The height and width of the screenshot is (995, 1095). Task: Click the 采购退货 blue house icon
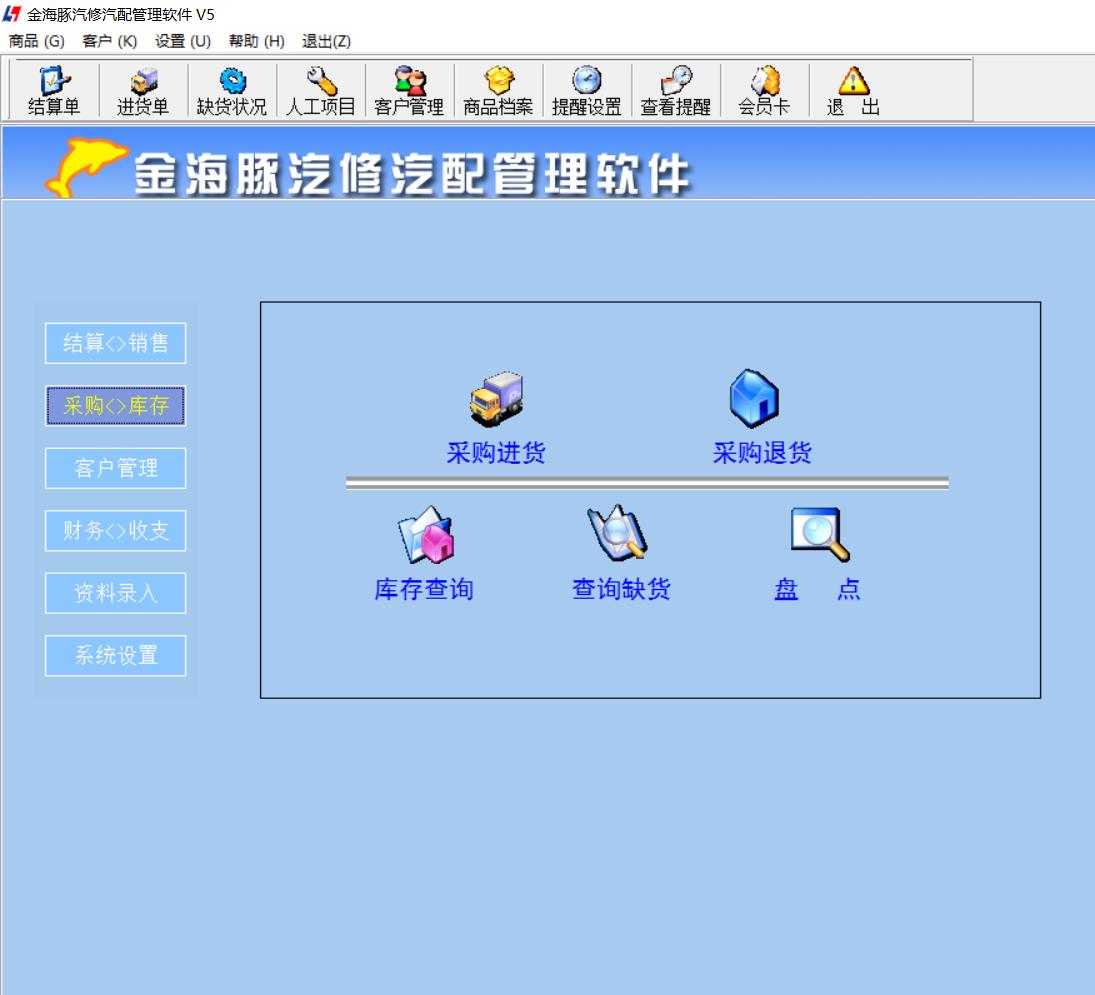pos(754,398)
